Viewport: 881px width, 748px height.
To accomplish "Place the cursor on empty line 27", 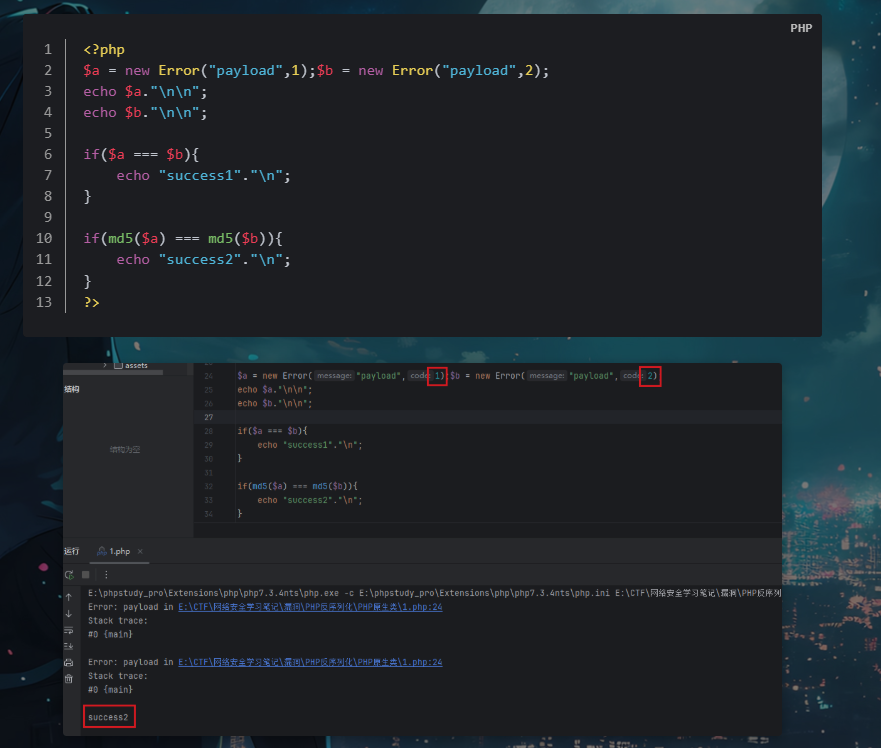I will pos(500,417).
